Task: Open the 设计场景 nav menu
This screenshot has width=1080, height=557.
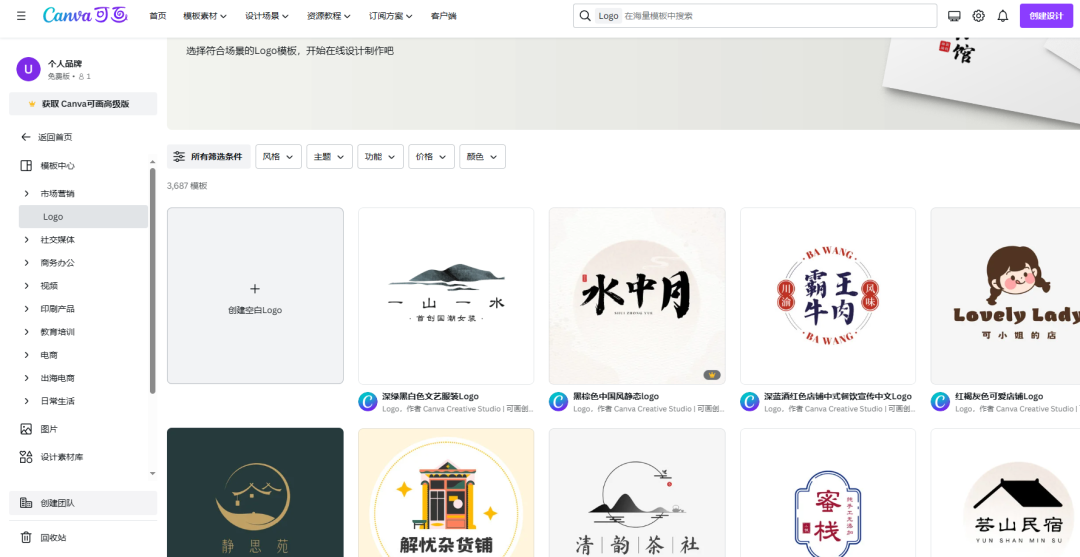Action: coord(267,16)
